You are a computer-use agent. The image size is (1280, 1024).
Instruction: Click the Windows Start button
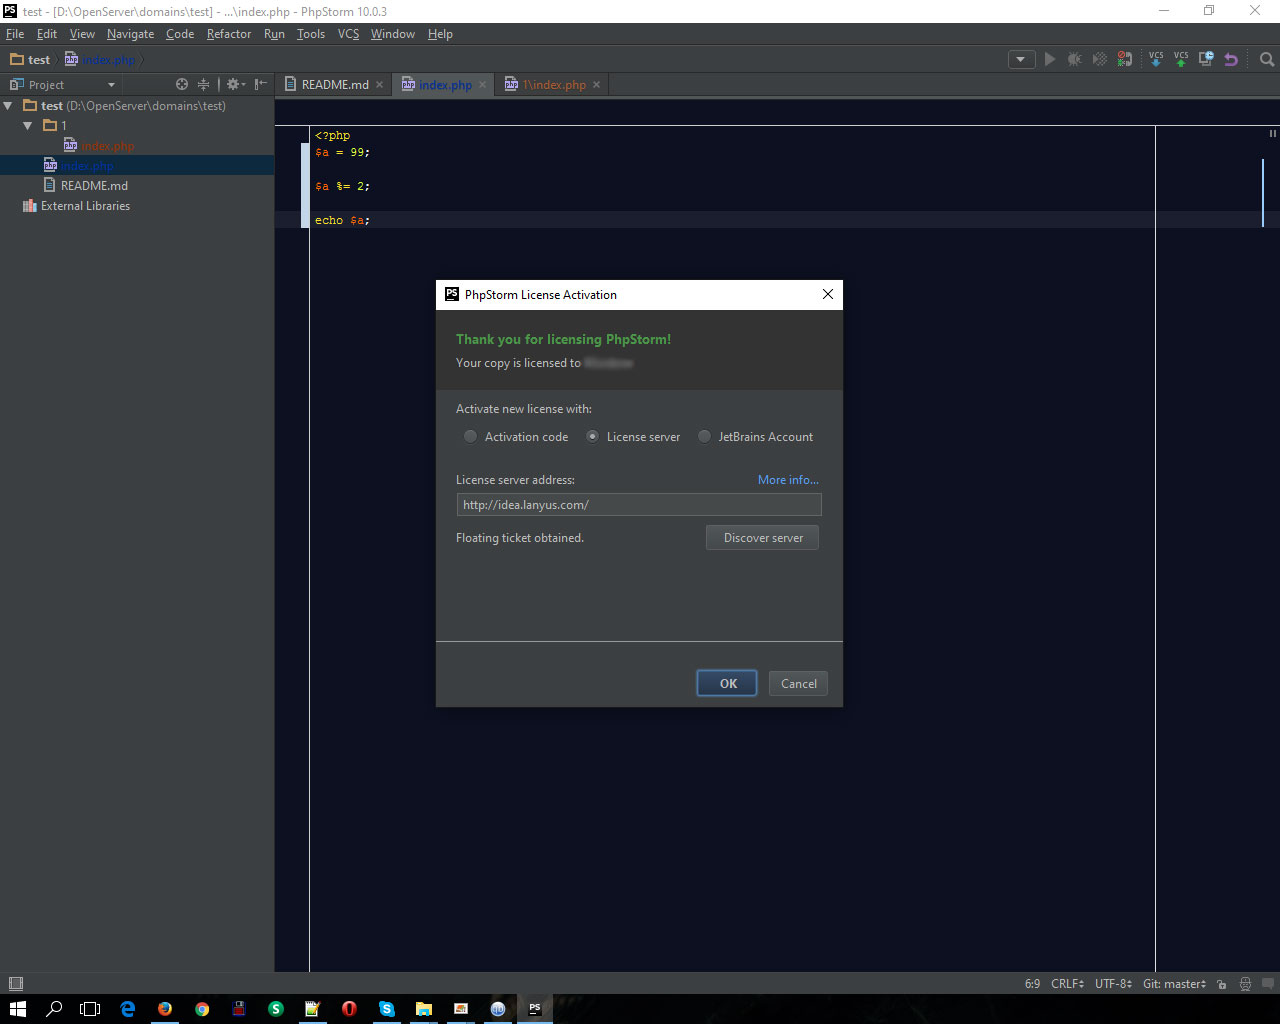tap(18, 1009)
